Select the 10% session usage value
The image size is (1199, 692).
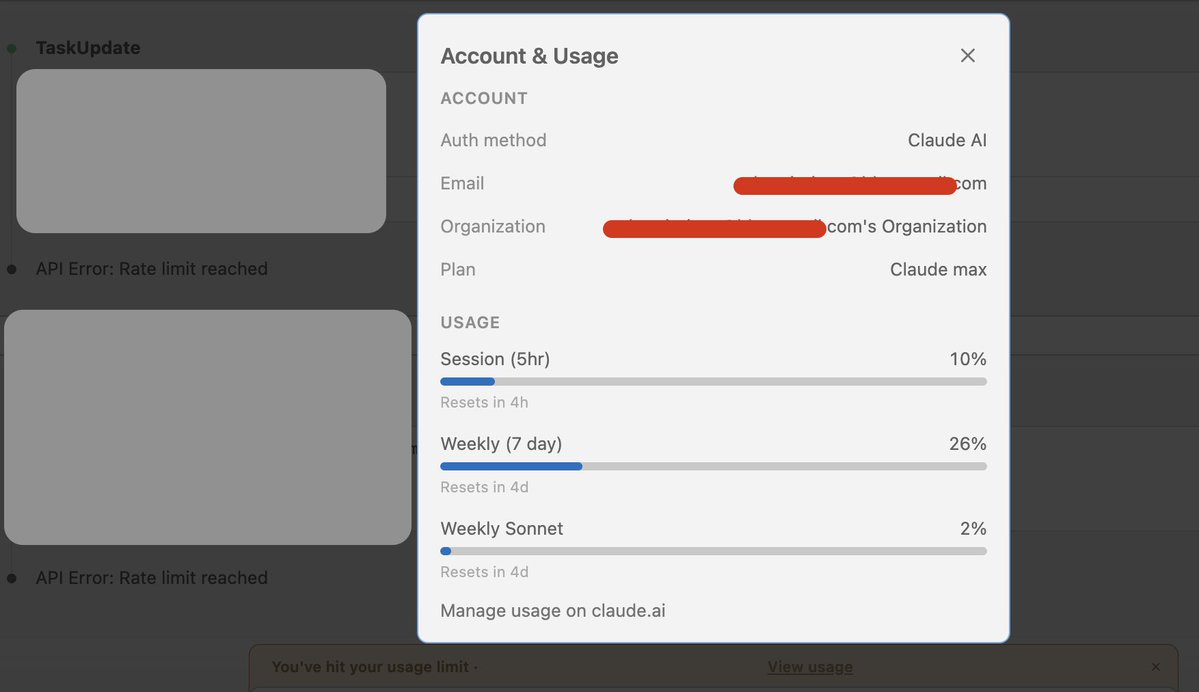click(x=968, y=359)
